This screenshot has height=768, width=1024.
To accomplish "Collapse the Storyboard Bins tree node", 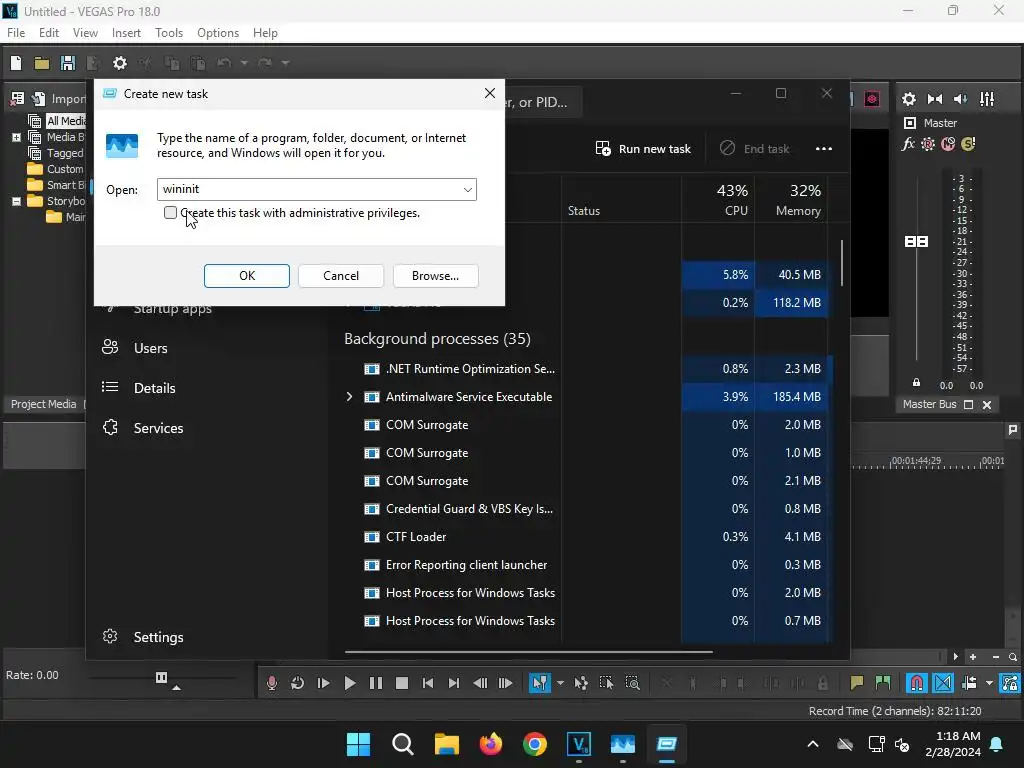I will (16, 201).
